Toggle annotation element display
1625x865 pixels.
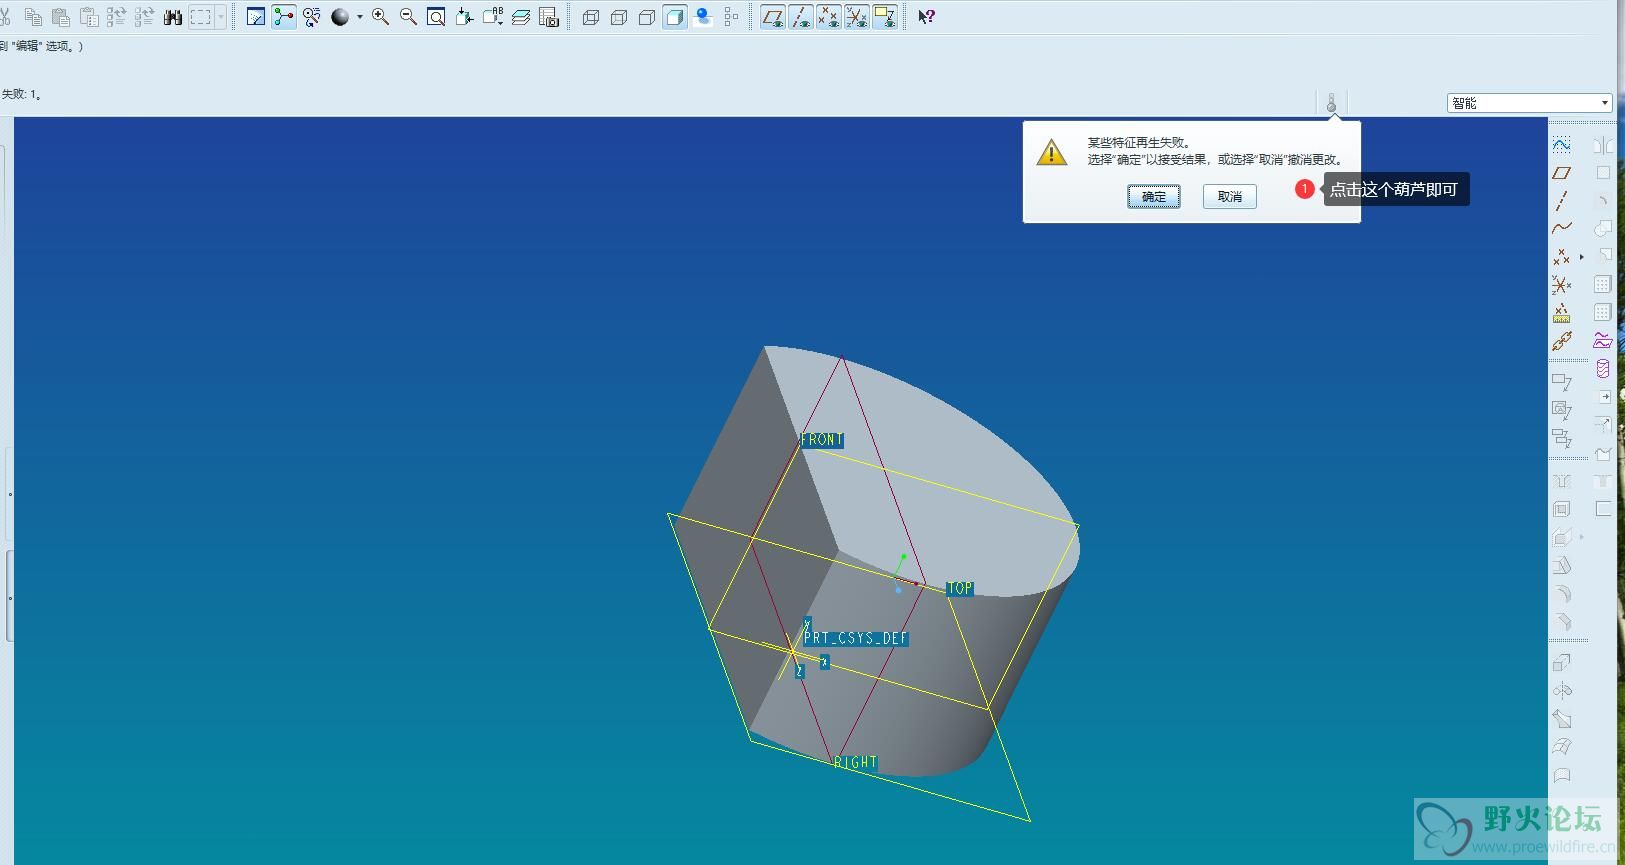pyautogui.click(x=884, y=17)
